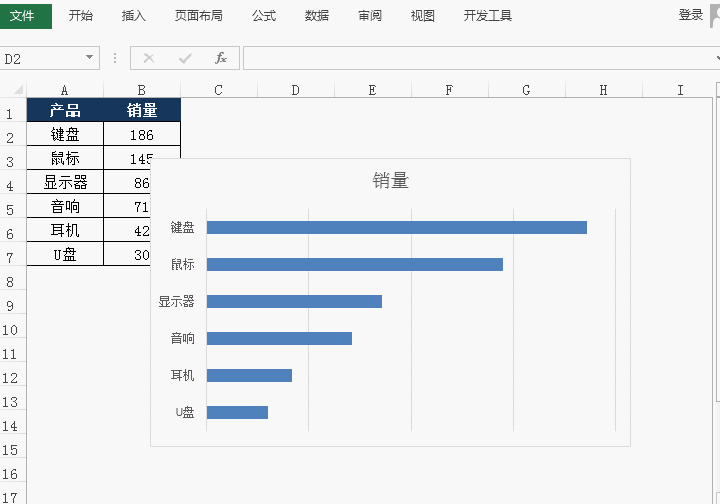Image resolution: width=720 pixels, height=504 pixels.
Task: Select column F header
Action: click(x=450, y=90)
